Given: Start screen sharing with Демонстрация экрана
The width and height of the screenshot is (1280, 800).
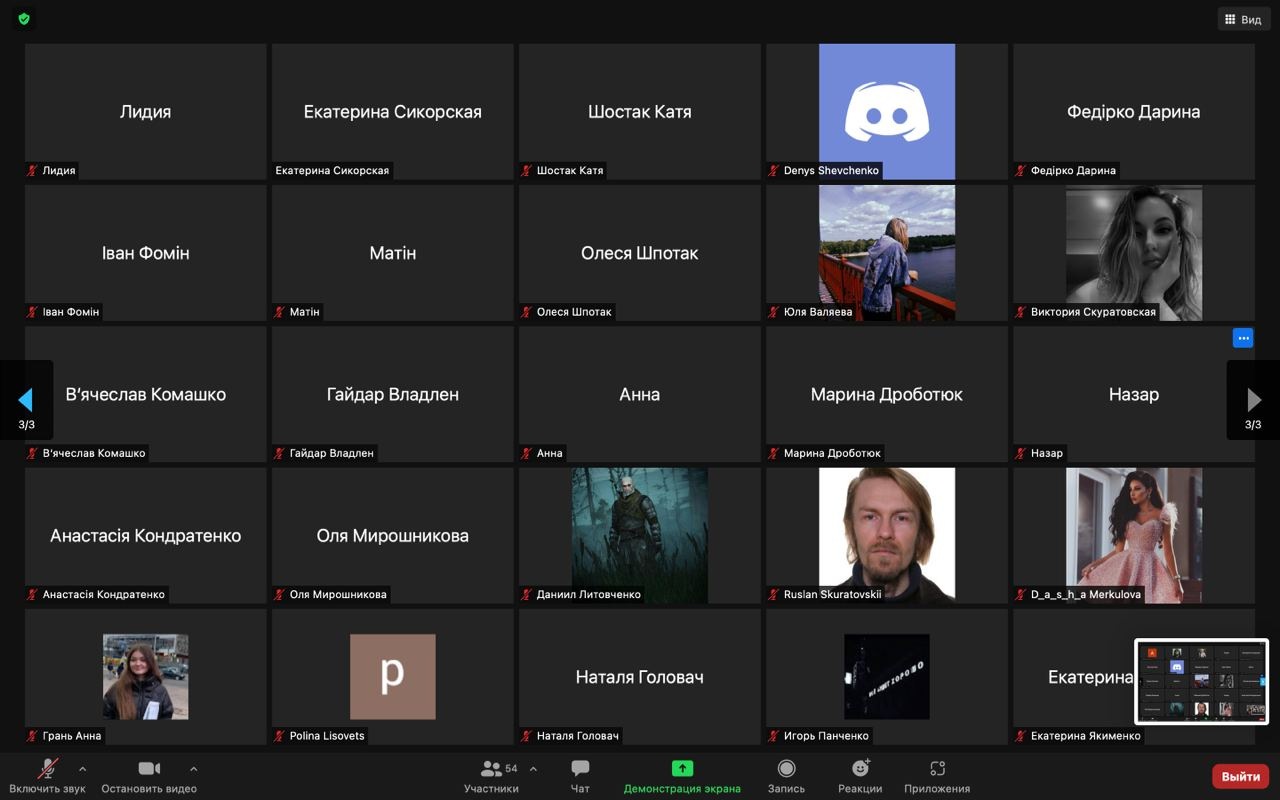Looking at the screenshot, I should (682, 776).
